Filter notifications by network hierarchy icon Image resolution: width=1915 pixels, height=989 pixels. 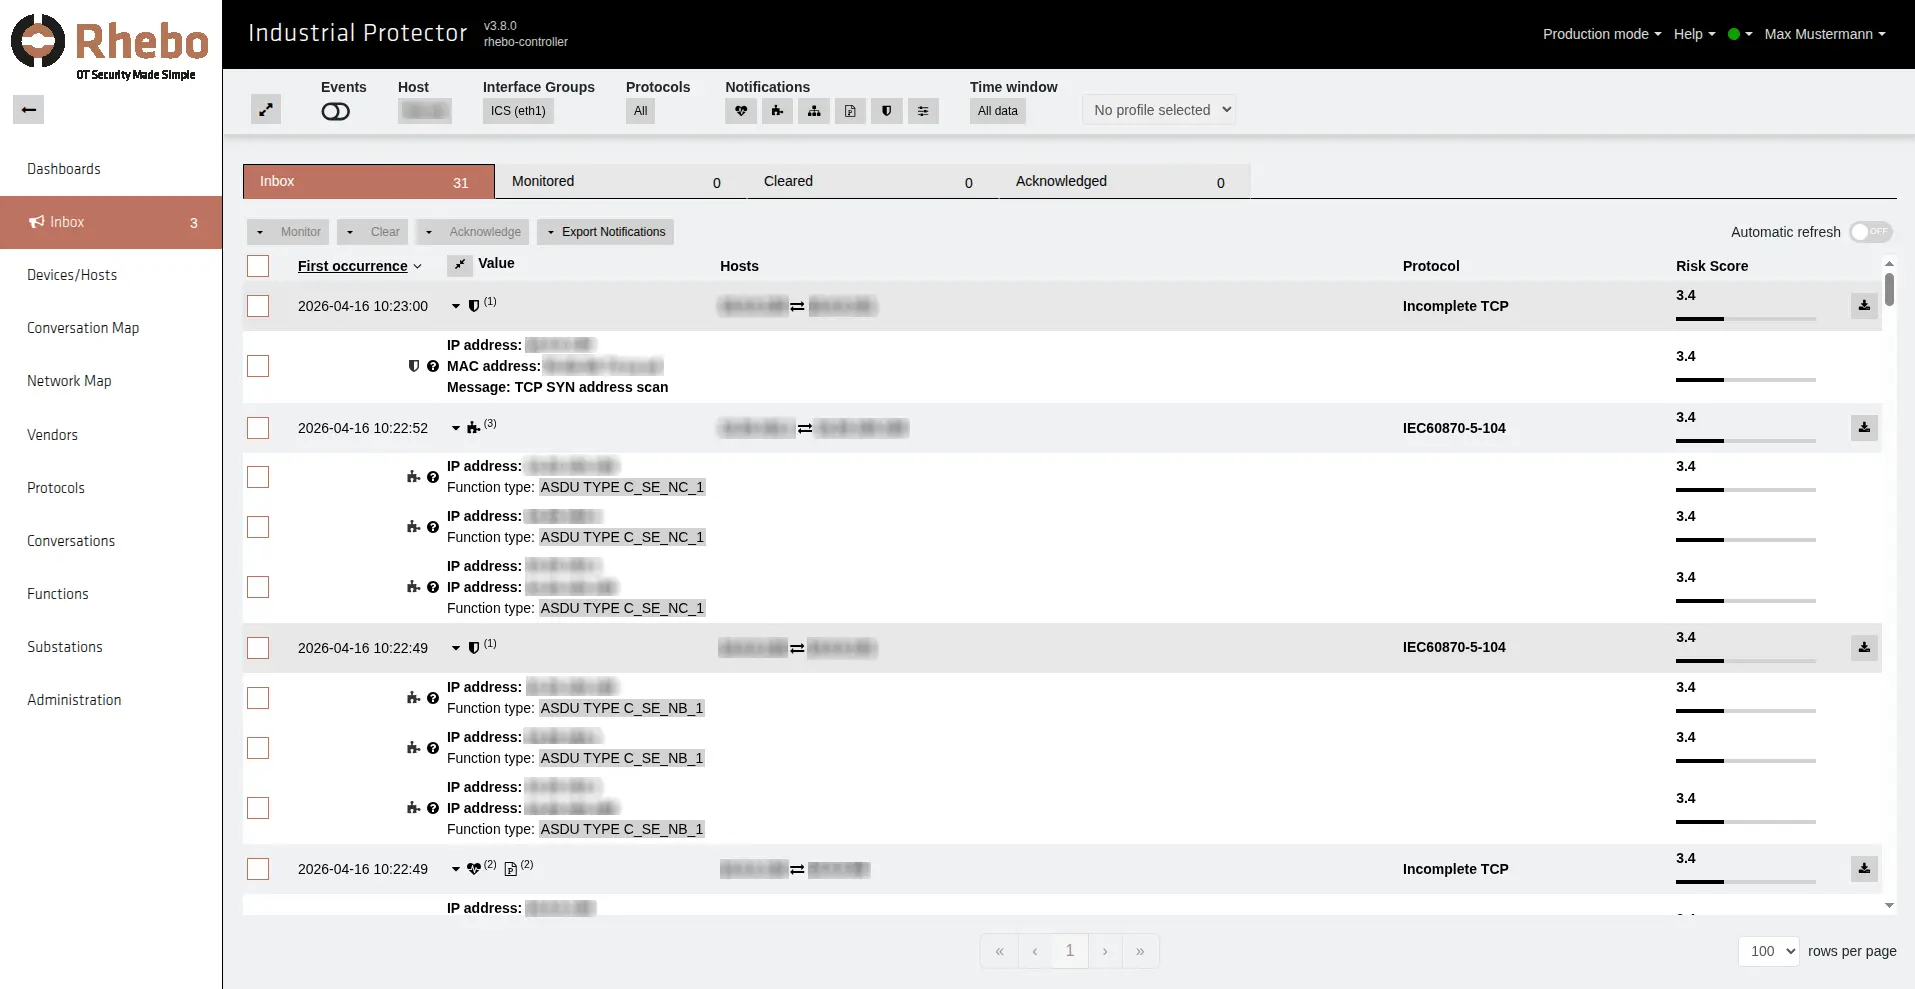point(814,111)
